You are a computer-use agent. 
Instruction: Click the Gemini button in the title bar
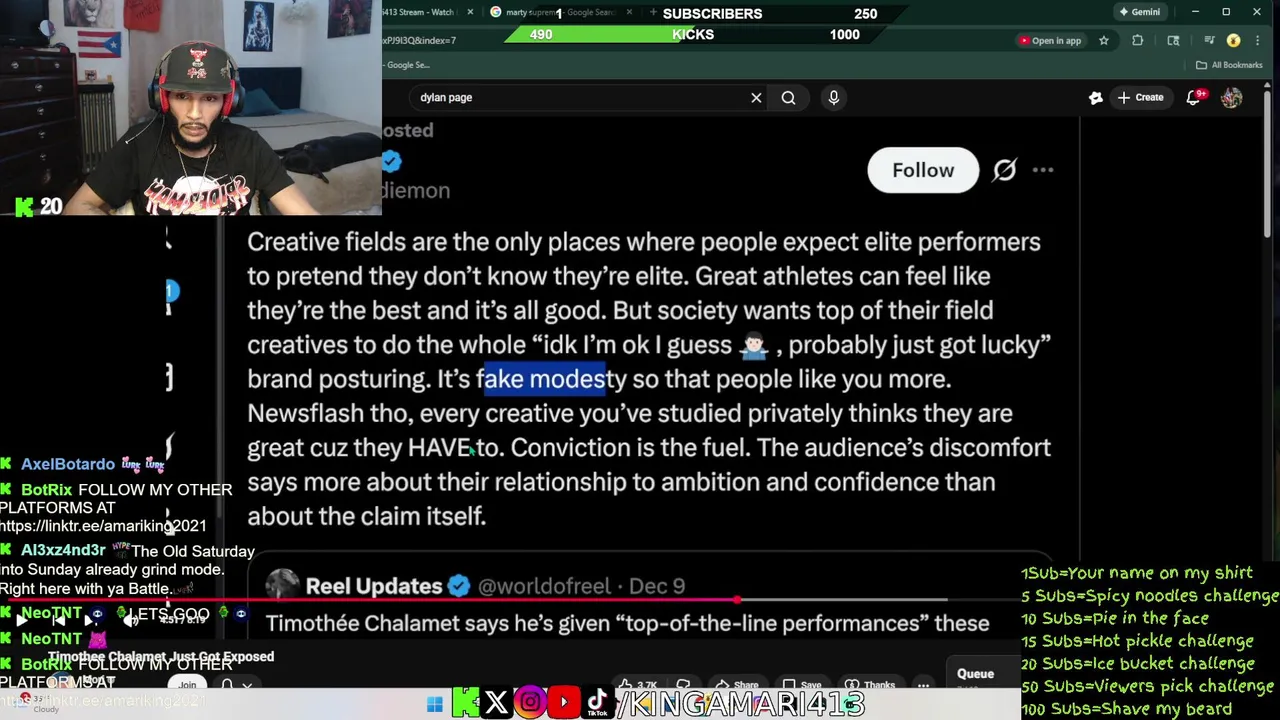click(x=1139, y=12)
